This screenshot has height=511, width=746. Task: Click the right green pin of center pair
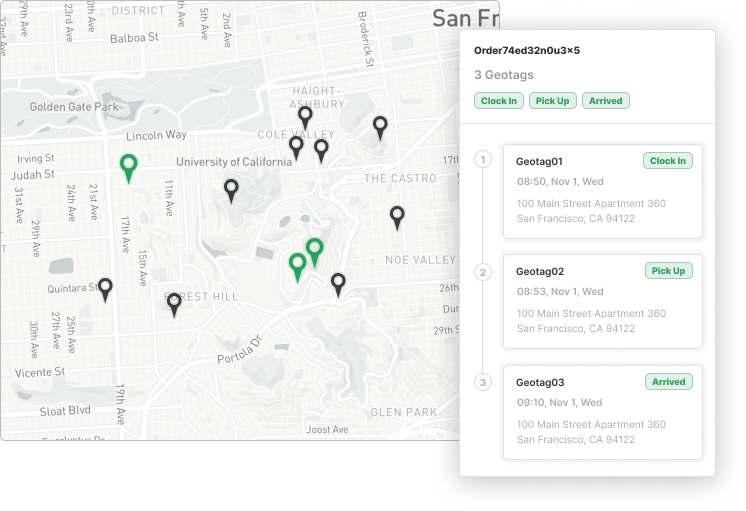tap(315, 250)
